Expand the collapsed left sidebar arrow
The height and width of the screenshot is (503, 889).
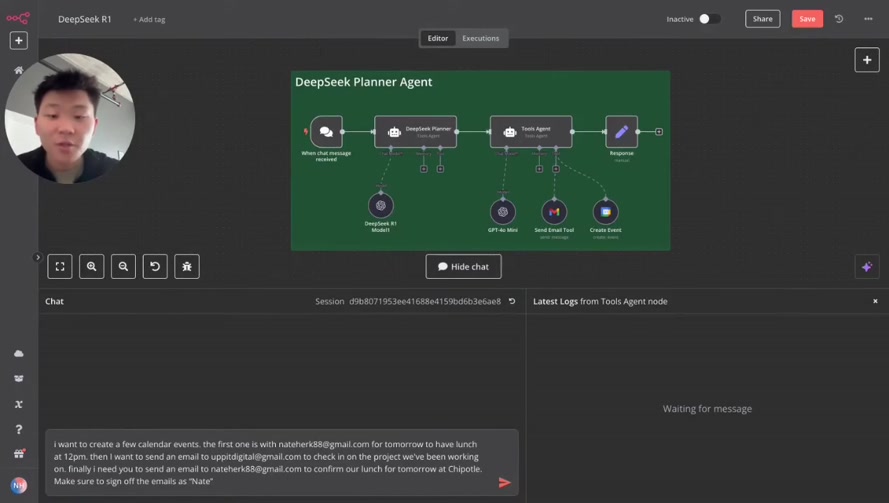pyautogui.click(x=37, y=257)
